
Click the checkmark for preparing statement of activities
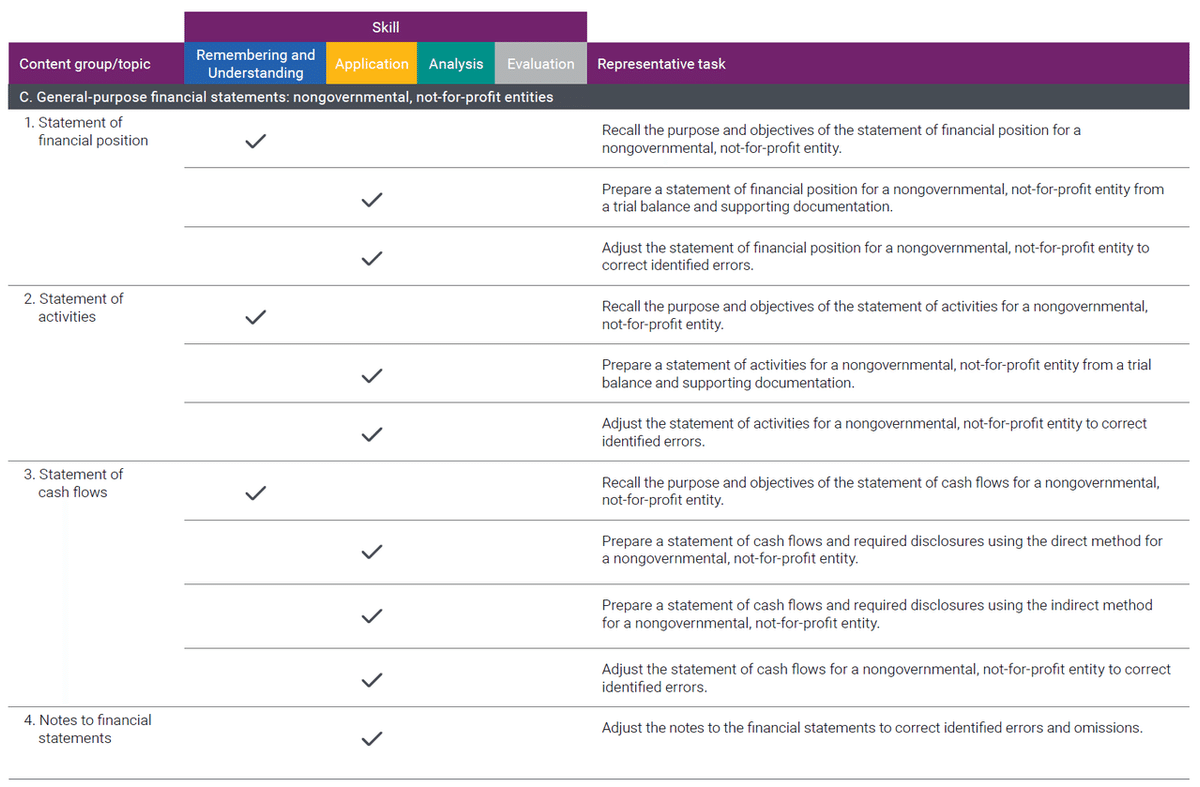click(372, 375)
